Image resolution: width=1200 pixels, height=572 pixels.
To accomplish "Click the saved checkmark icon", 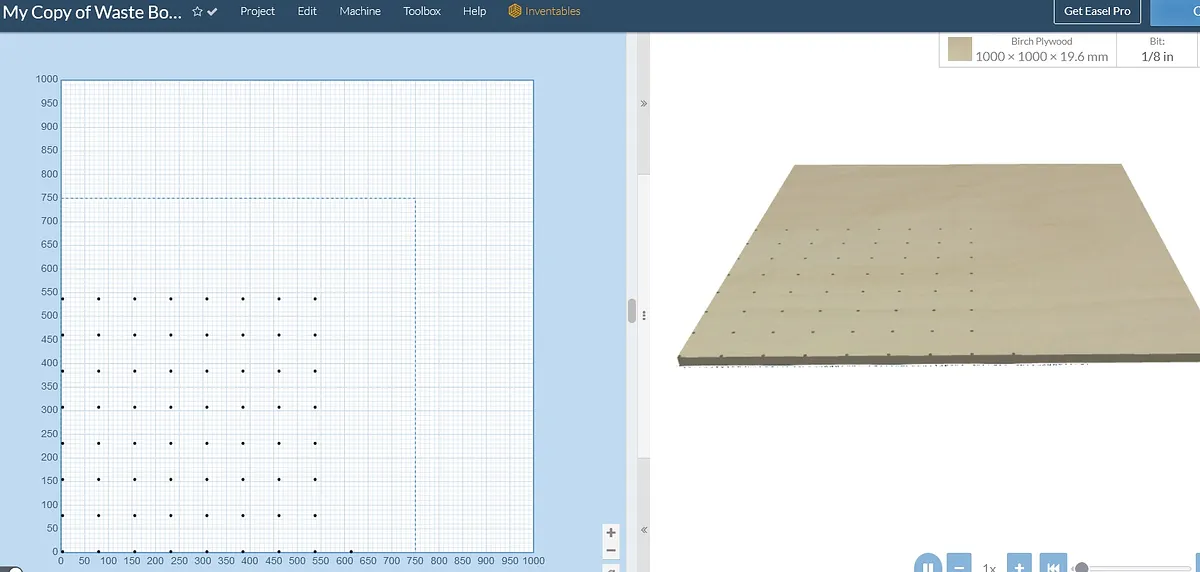I will pos(213,11).
